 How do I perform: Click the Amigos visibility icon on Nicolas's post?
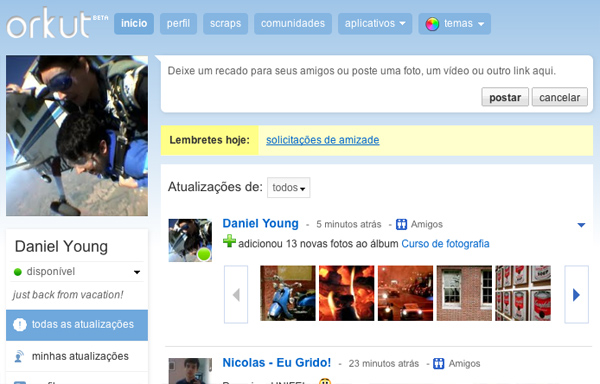439,363
